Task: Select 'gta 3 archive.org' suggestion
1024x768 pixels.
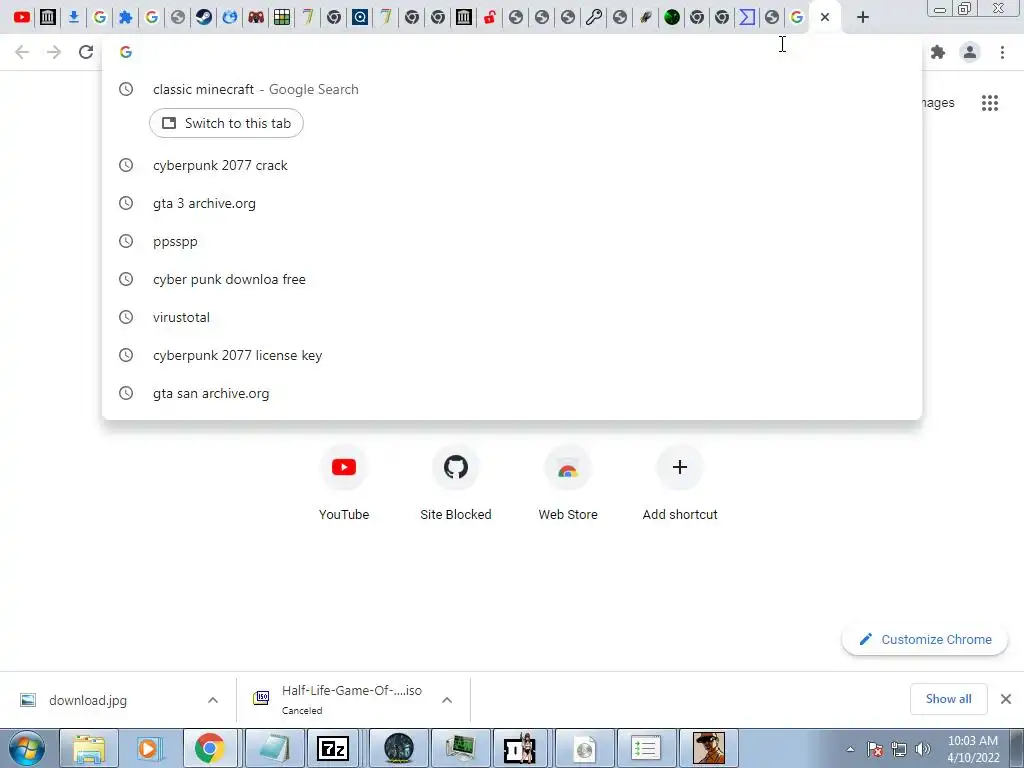Action: pos(512,203)
